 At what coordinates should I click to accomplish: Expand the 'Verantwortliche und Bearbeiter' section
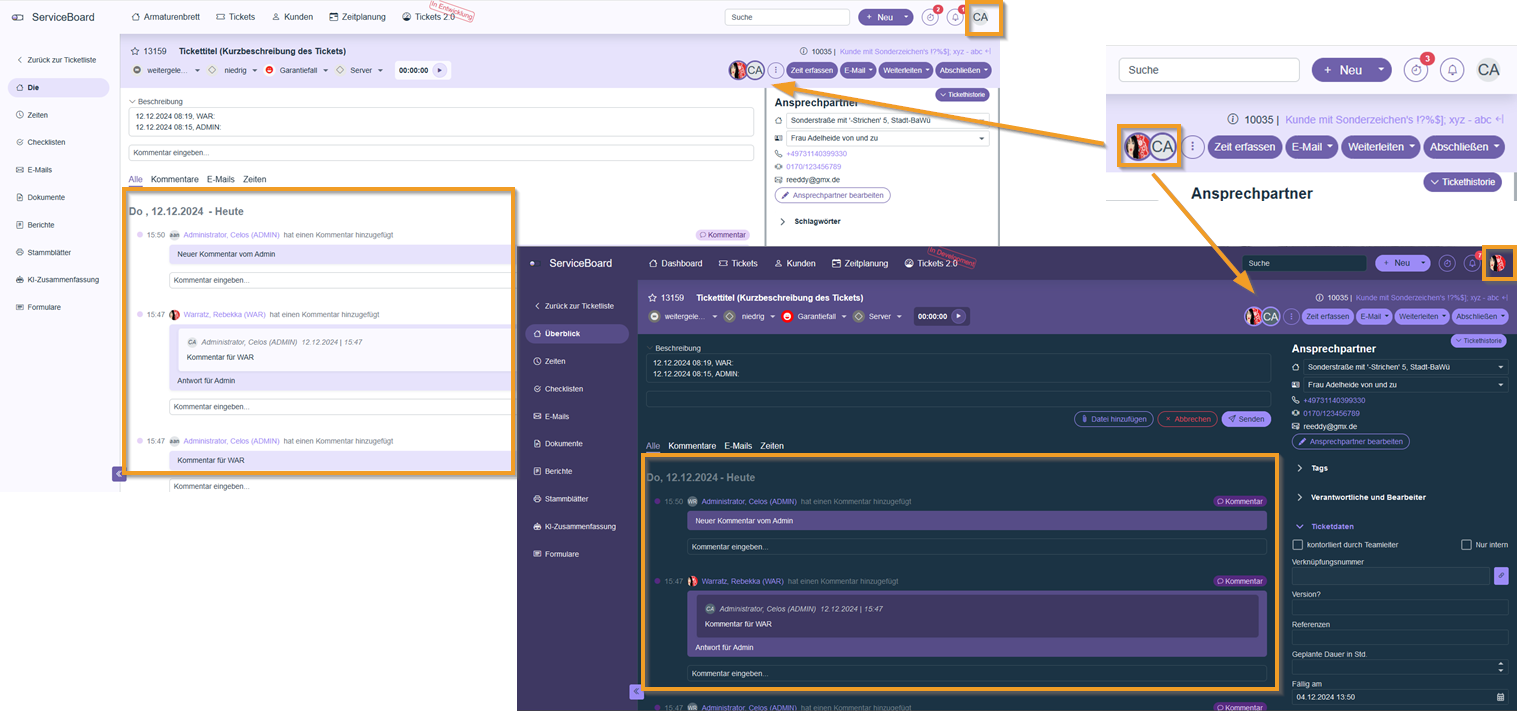(x=1300, y=497)
